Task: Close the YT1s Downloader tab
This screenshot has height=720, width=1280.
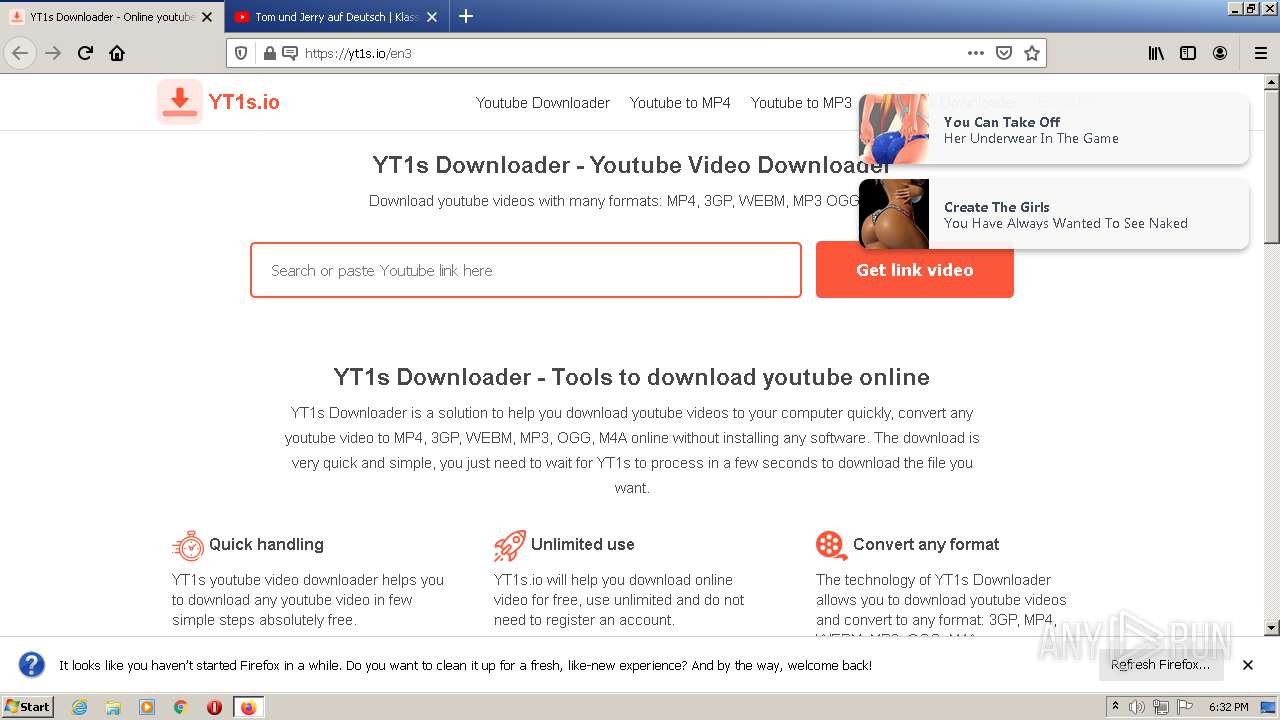Action: (x=207, y=17)
